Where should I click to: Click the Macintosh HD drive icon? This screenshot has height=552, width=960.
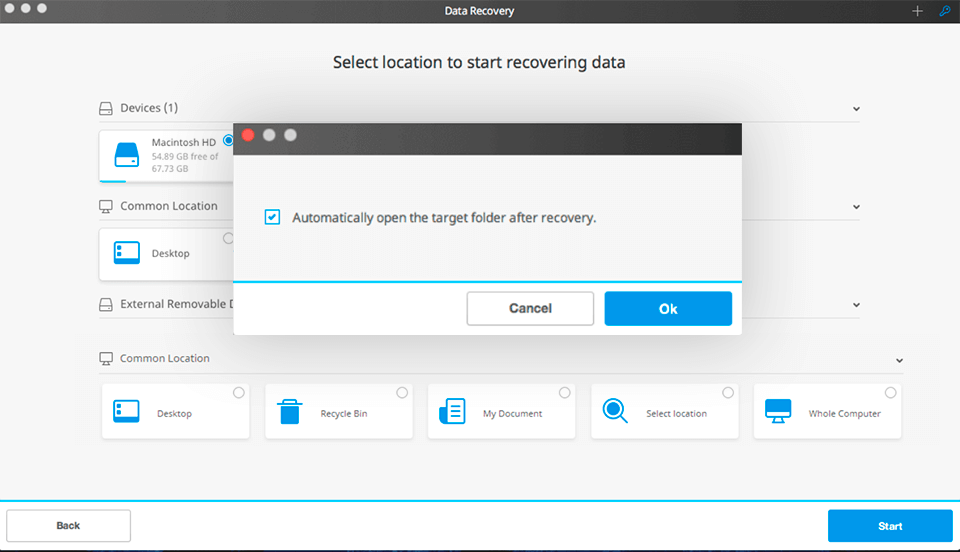pos(127,154)
